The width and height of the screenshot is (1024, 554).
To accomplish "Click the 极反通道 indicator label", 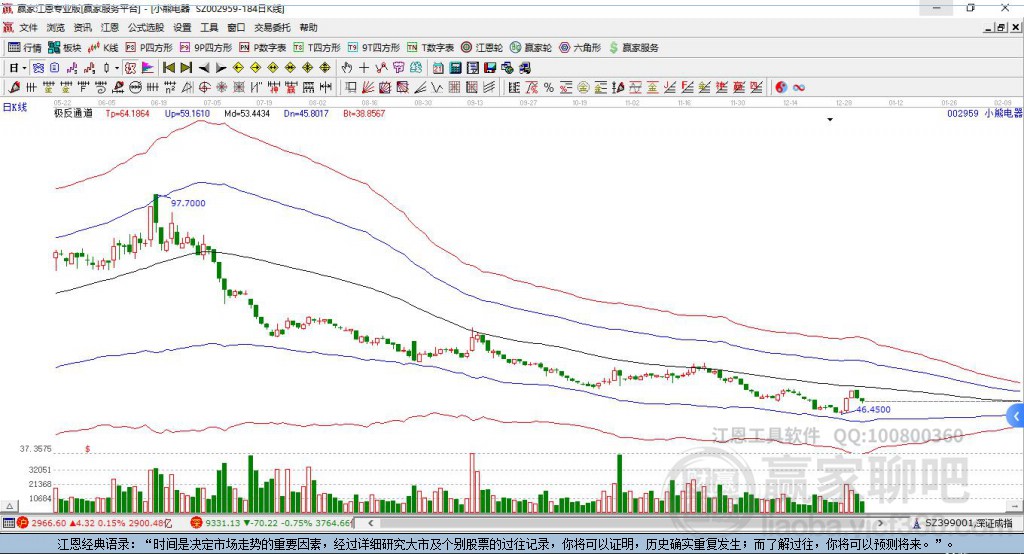I will (x=74, y=114).
